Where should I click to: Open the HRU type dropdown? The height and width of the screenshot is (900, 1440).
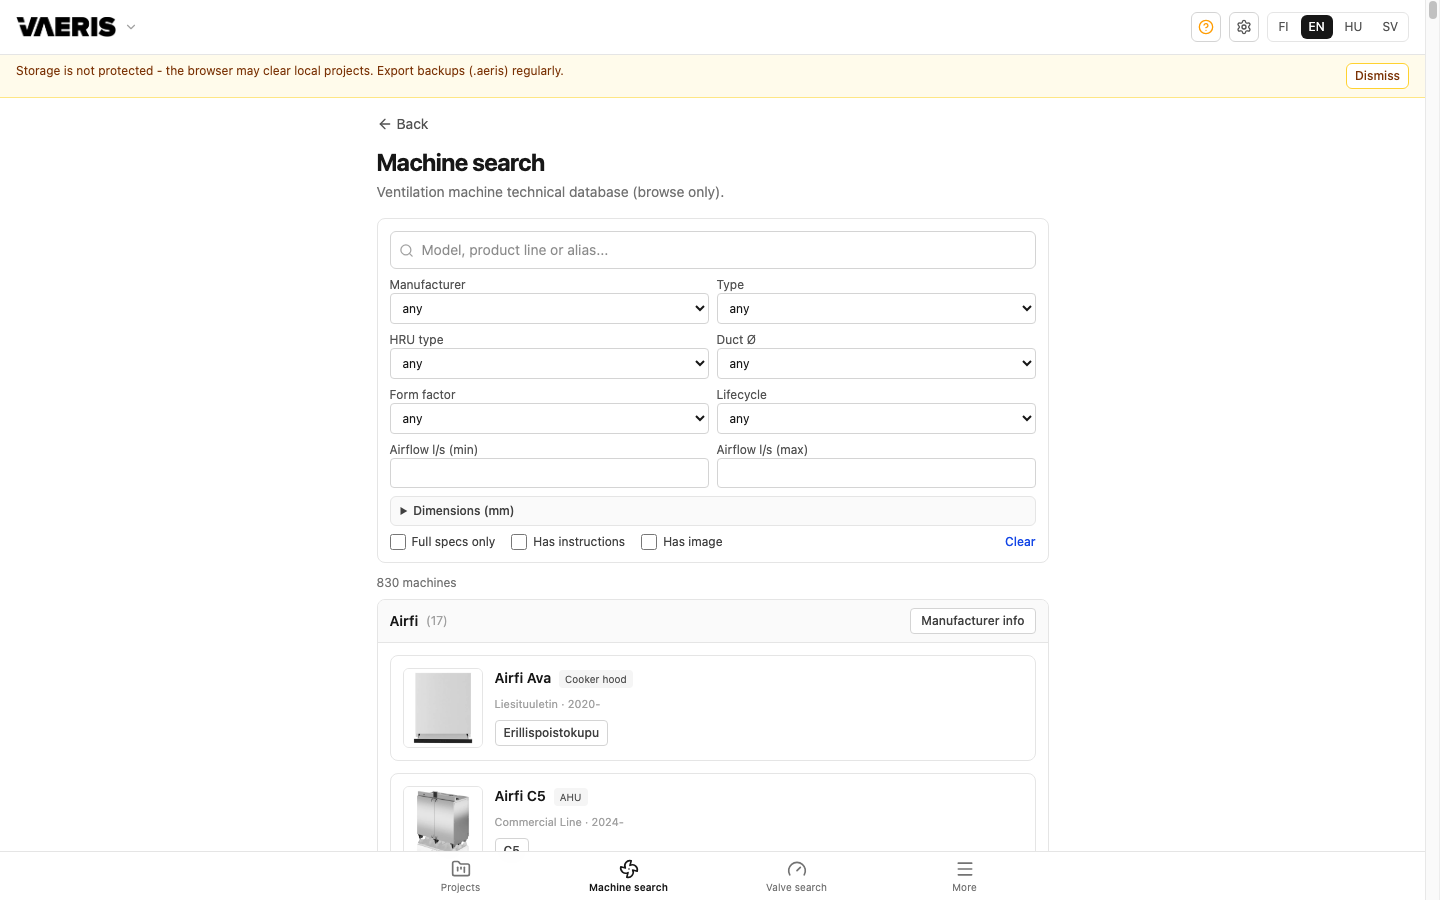549,363
